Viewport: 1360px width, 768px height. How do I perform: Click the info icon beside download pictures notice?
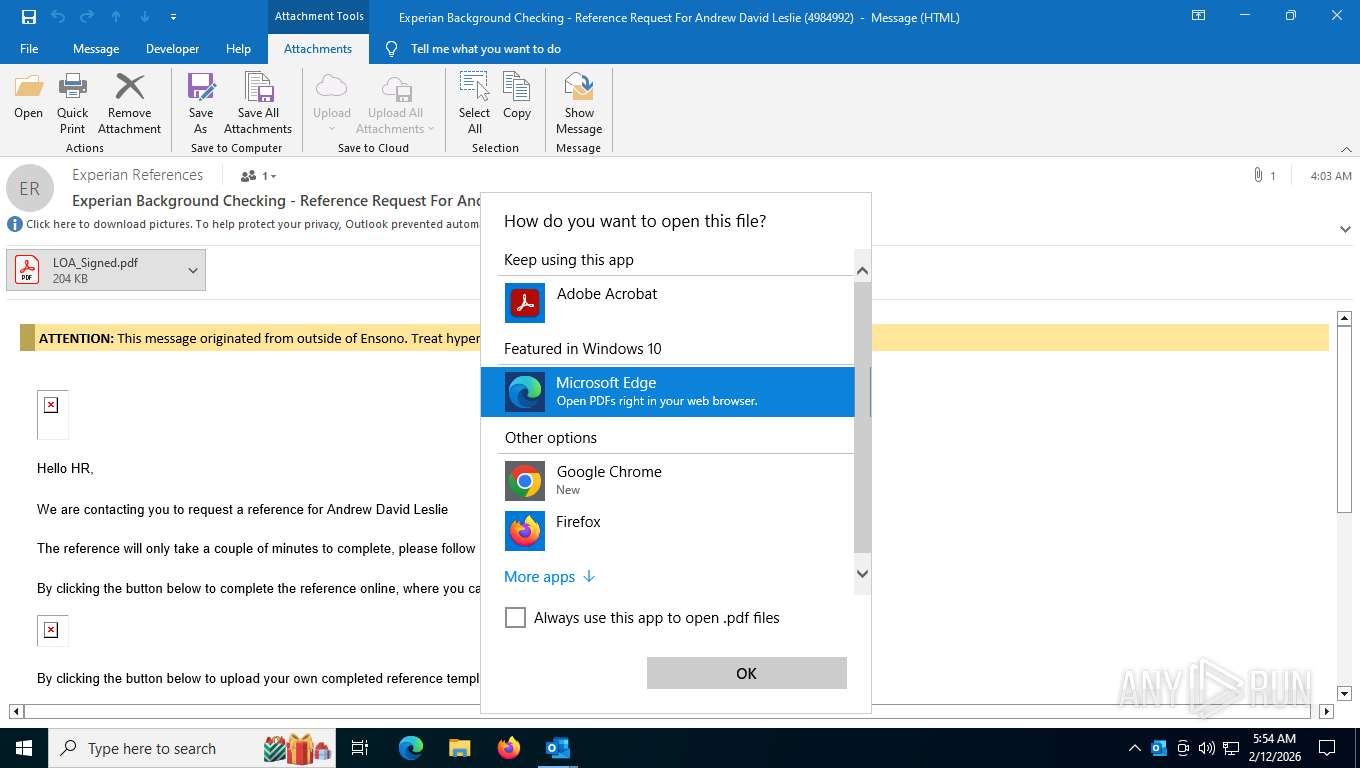(15, 224)
